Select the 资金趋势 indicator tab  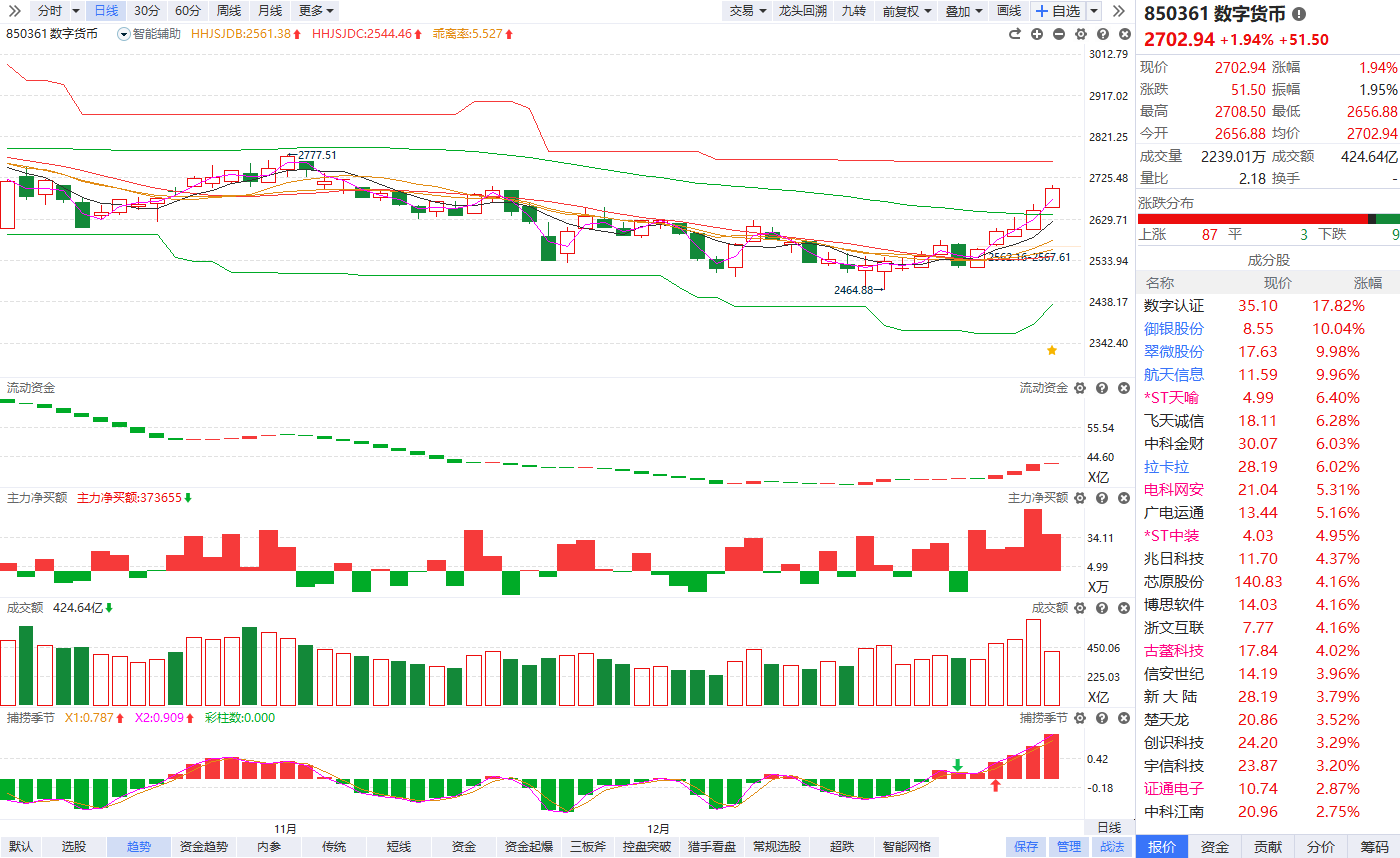(x=204, y=847)
